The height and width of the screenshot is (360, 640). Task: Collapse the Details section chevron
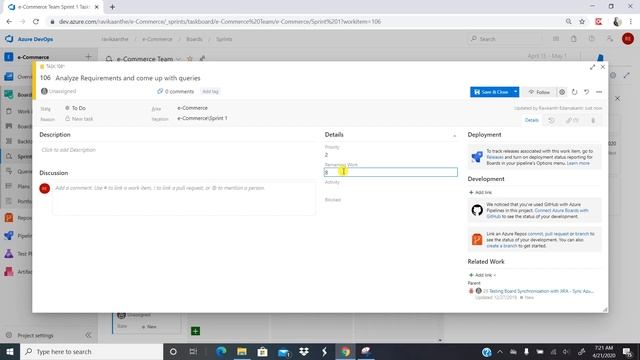pyautogui.click(x=454, y=135)
